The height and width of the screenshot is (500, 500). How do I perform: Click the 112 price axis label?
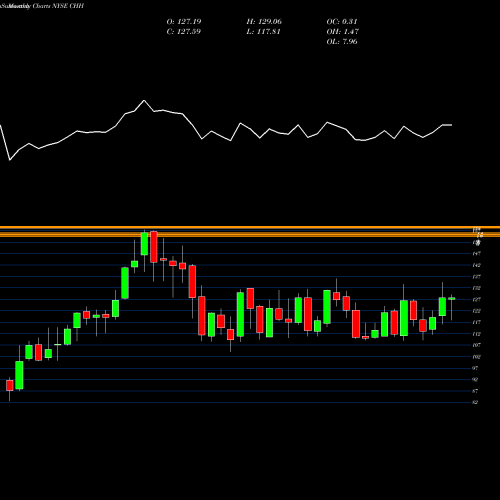point(476,334)
